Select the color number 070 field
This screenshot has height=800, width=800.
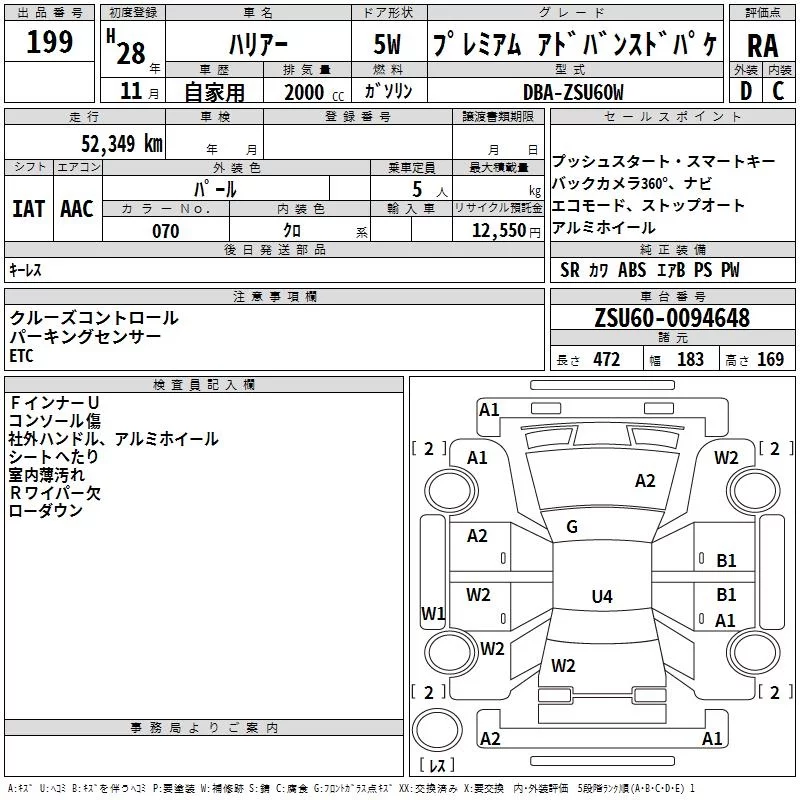click(x=166, y=231)
